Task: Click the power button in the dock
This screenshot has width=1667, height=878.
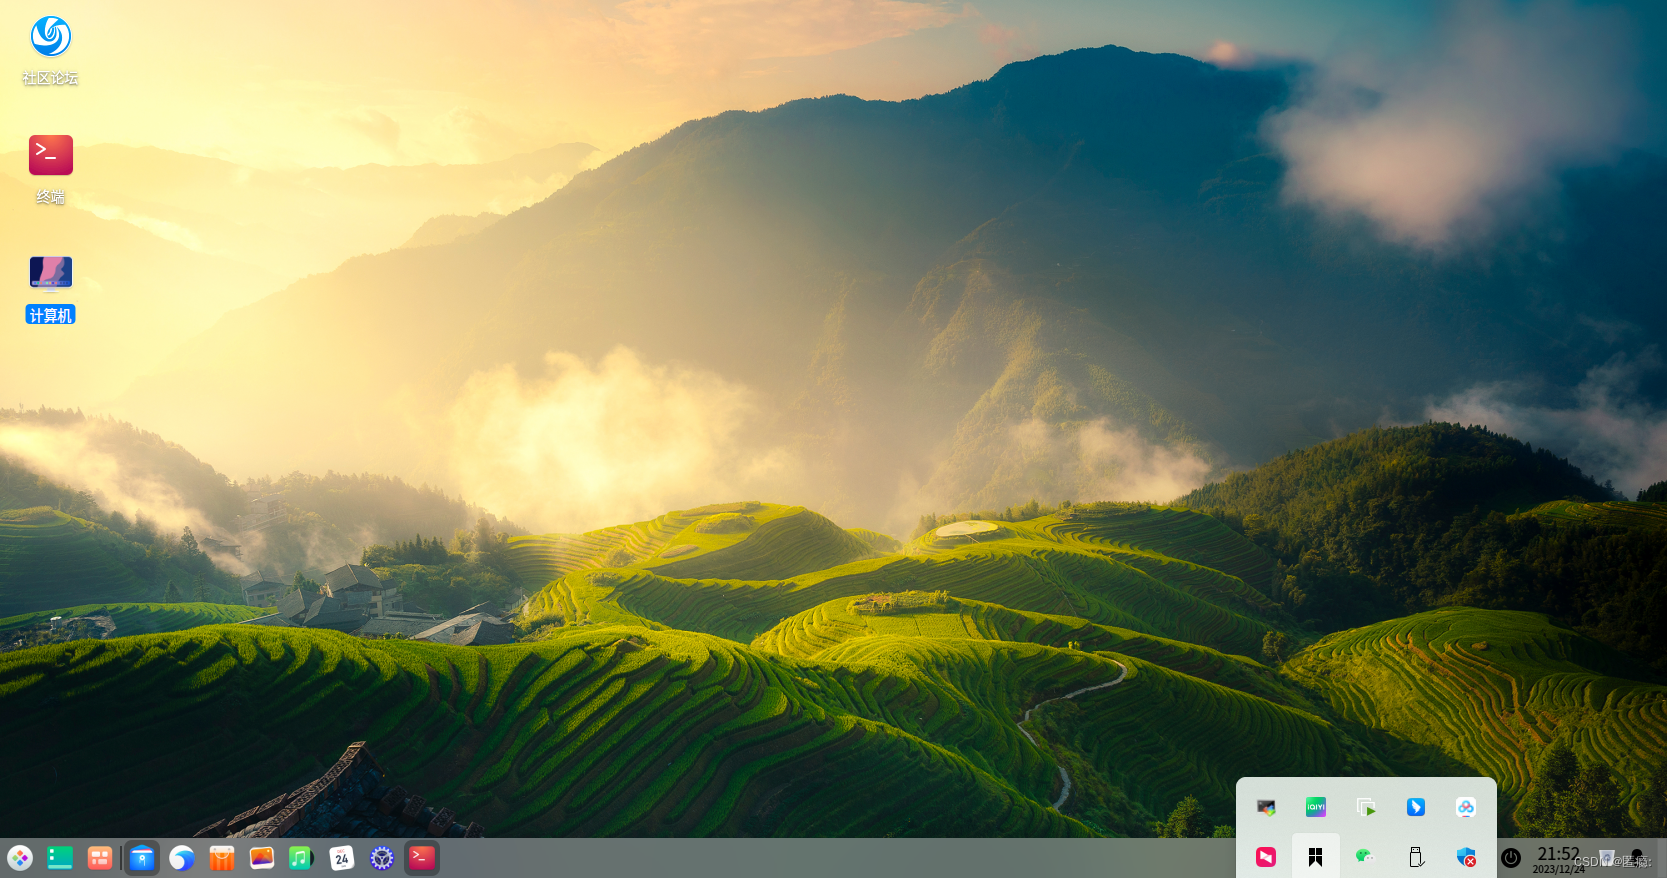Action: (1511, 857)
